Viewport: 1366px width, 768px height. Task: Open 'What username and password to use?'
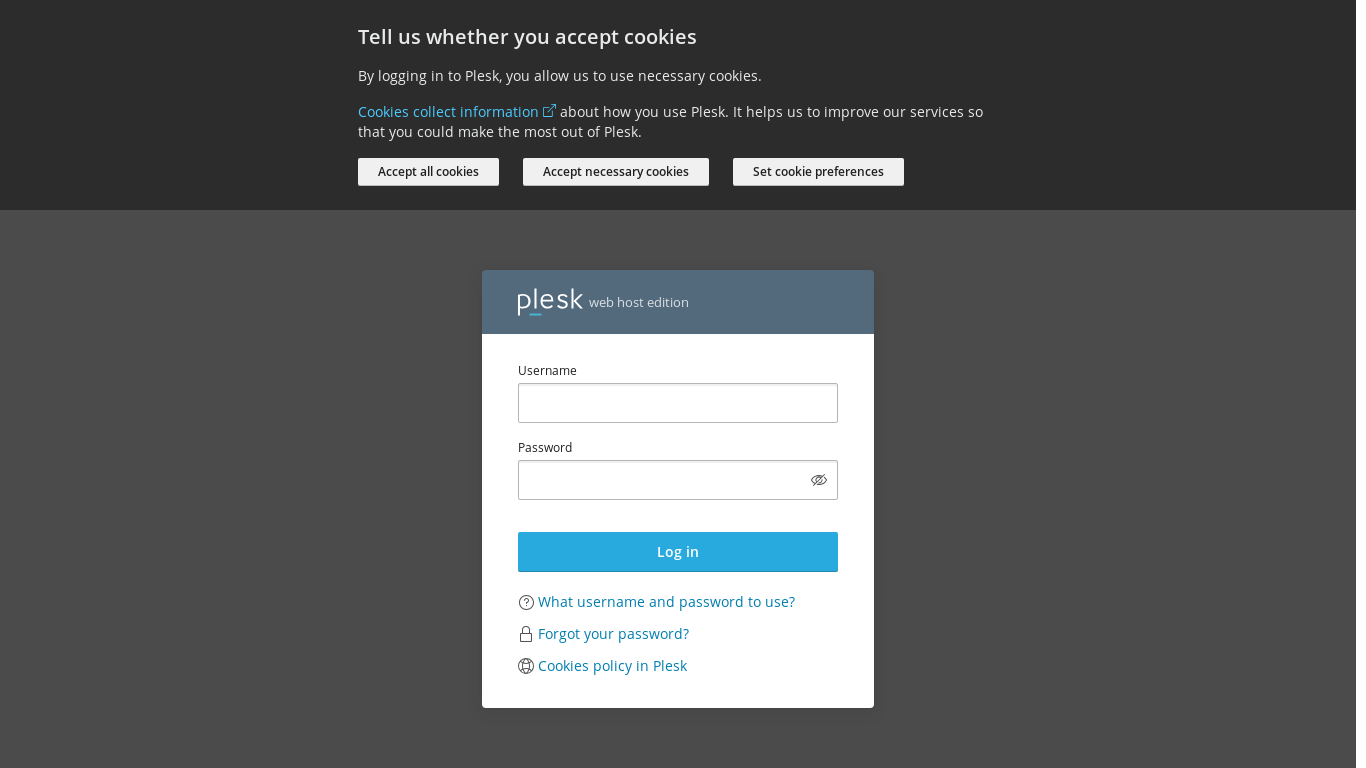pos(666,602)
